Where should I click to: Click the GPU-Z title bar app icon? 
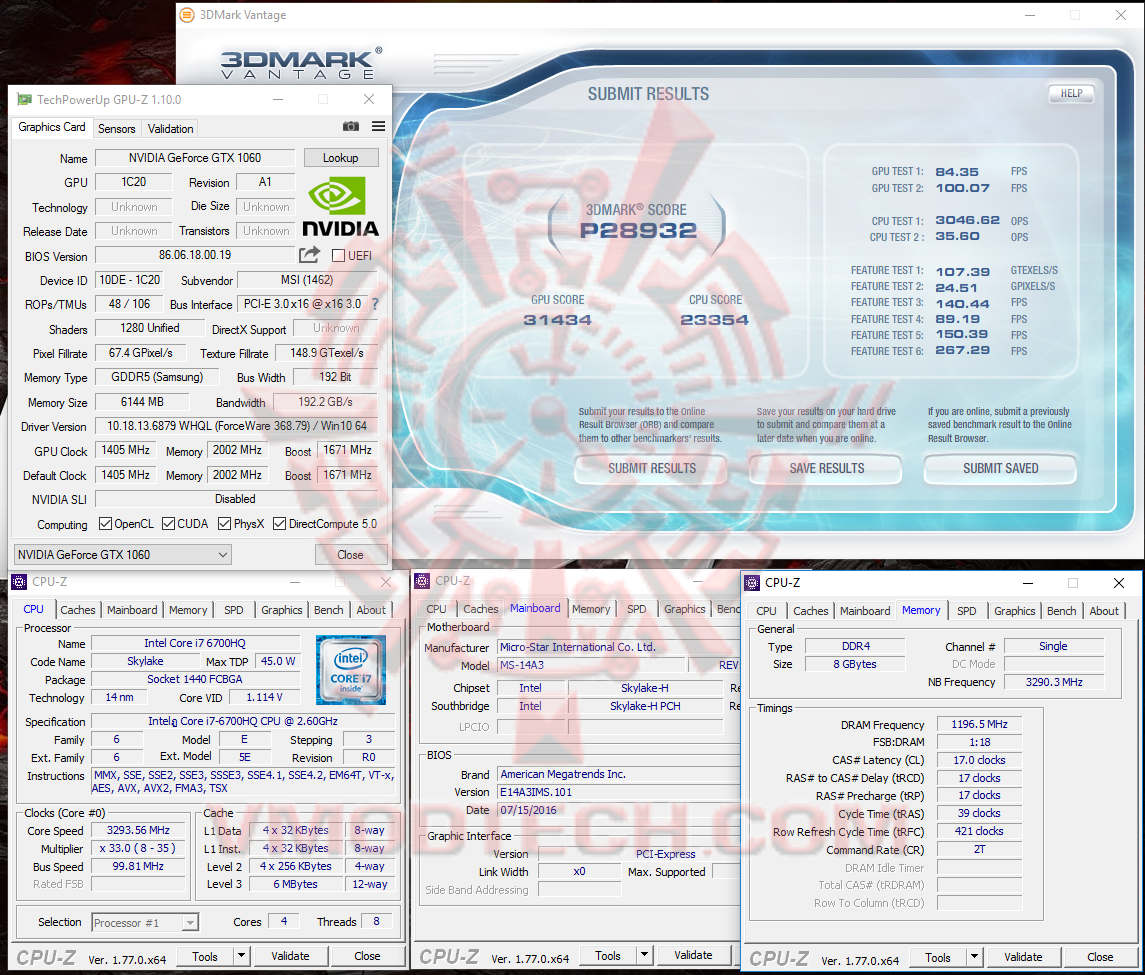pos(25,99)
